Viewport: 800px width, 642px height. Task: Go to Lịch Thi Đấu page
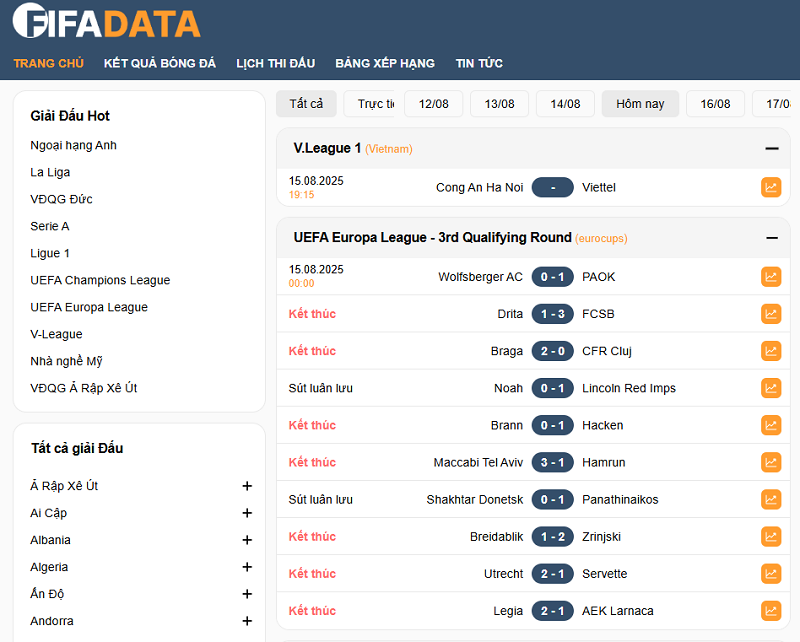pyautogui.click(x=275, y=63)
